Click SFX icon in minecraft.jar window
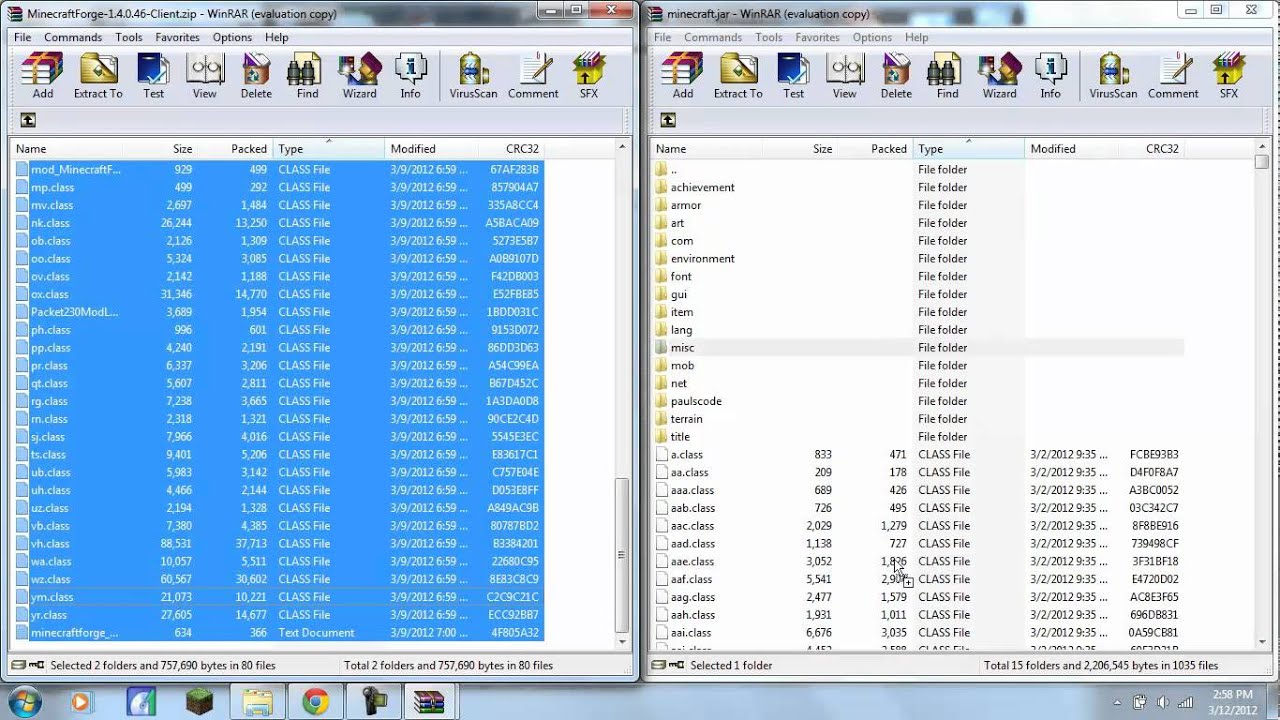Viewport: 1280px width, 720px height. point(1228,76)
